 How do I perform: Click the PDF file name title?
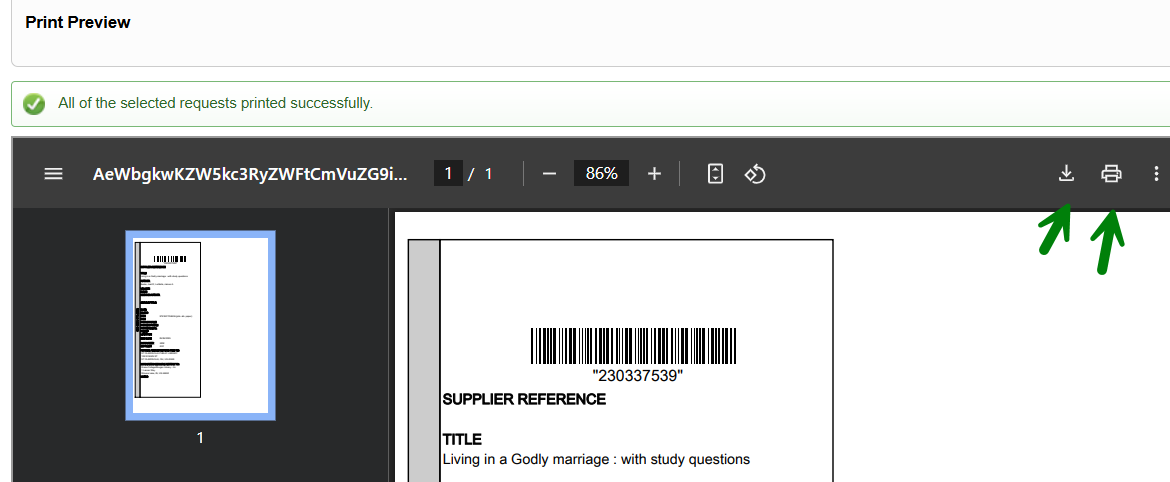coord(251,174)
